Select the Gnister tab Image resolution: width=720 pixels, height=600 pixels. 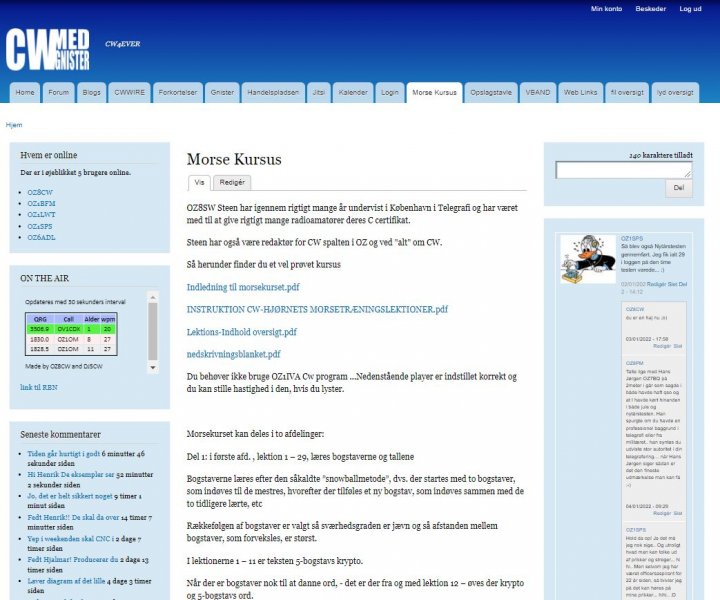pyautogui.click(x=222, y=93)
